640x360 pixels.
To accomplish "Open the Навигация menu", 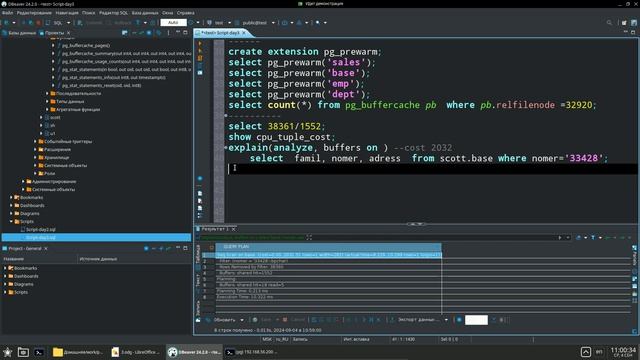I will coord(67,13).
